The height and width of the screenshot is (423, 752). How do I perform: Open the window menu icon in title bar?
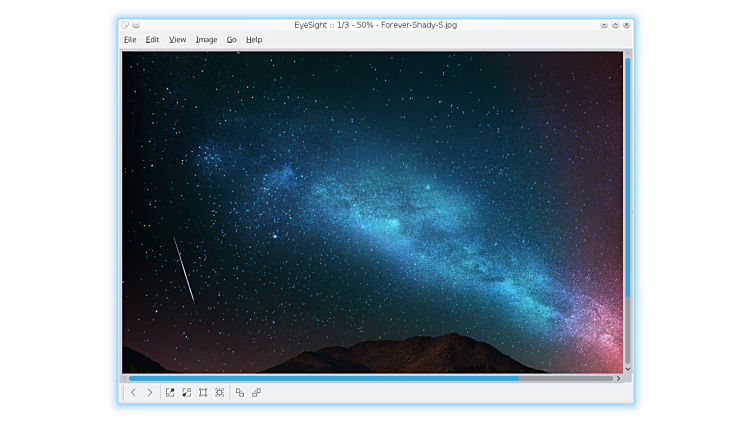[x=124, y=24]
